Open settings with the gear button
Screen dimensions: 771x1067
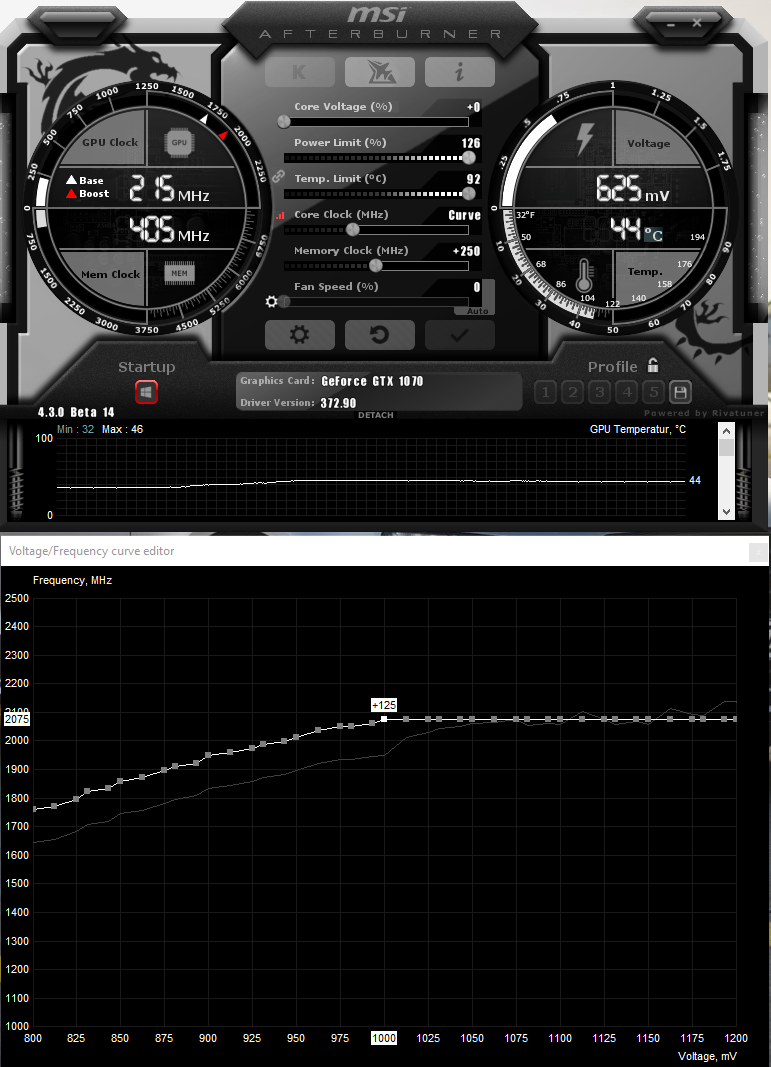pyautogui.click(x=299, y=335)
